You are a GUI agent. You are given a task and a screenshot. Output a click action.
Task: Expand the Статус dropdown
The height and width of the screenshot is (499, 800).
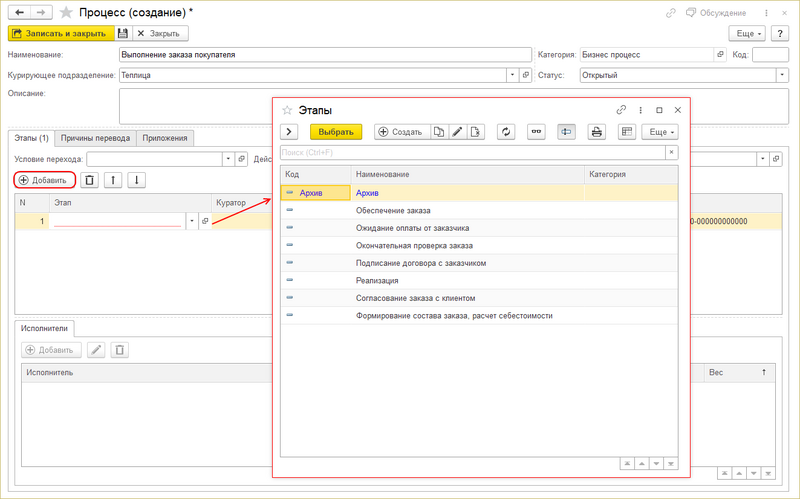point(782,75)
